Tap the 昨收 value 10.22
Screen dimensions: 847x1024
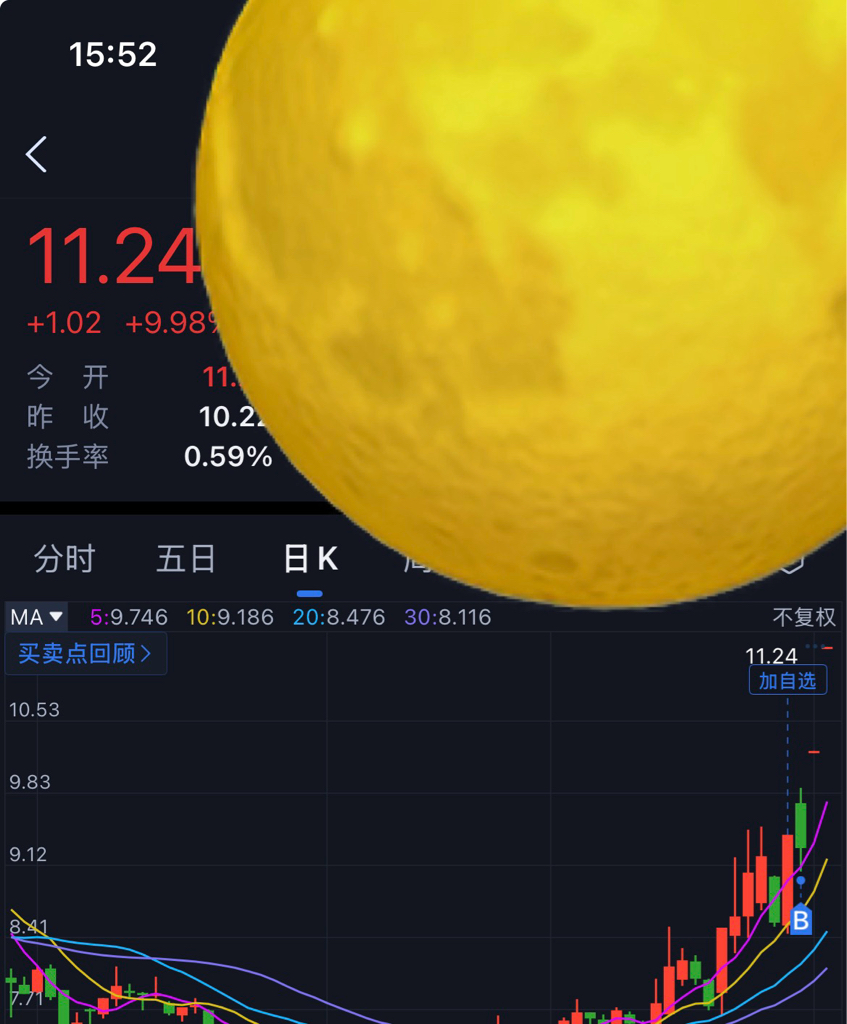232,417
